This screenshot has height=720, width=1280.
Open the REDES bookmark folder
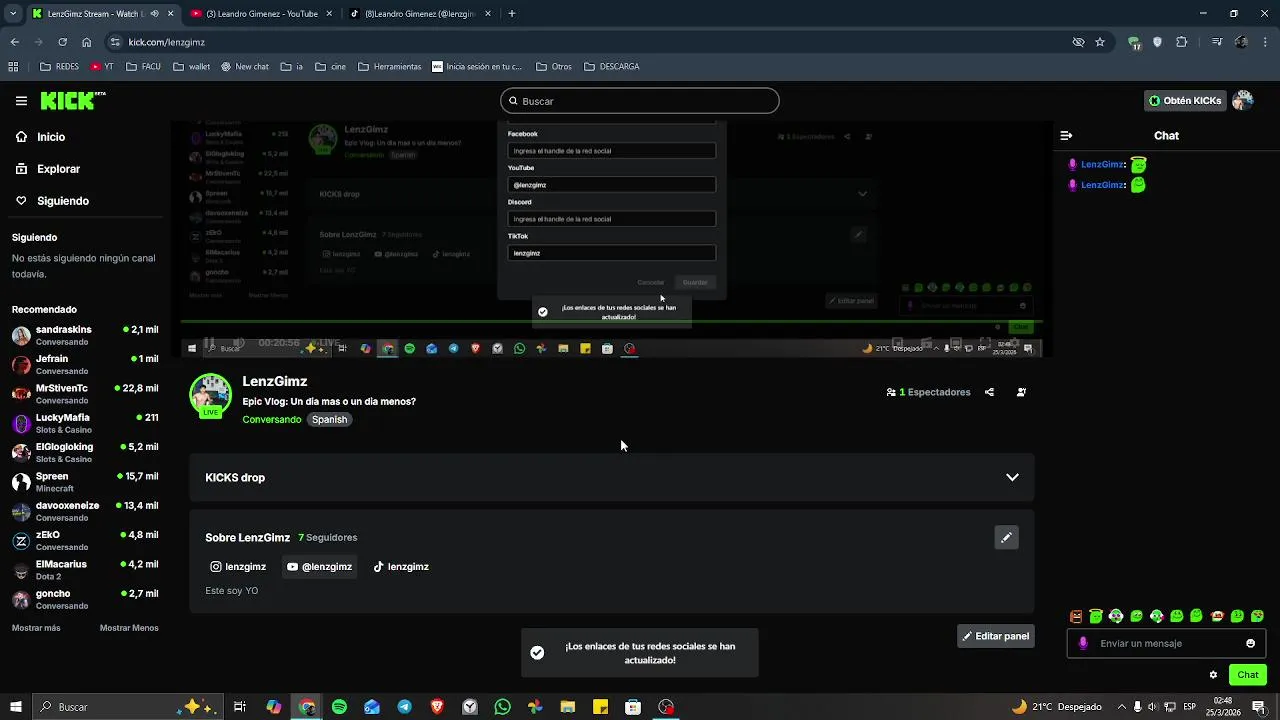click(59, 67)
